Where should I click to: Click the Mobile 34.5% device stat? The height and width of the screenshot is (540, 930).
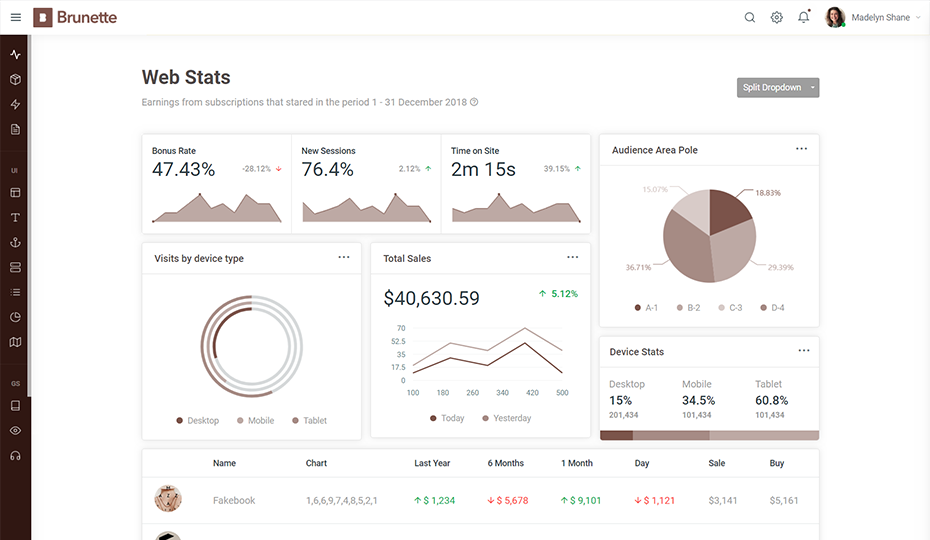(x=698, y=399)
